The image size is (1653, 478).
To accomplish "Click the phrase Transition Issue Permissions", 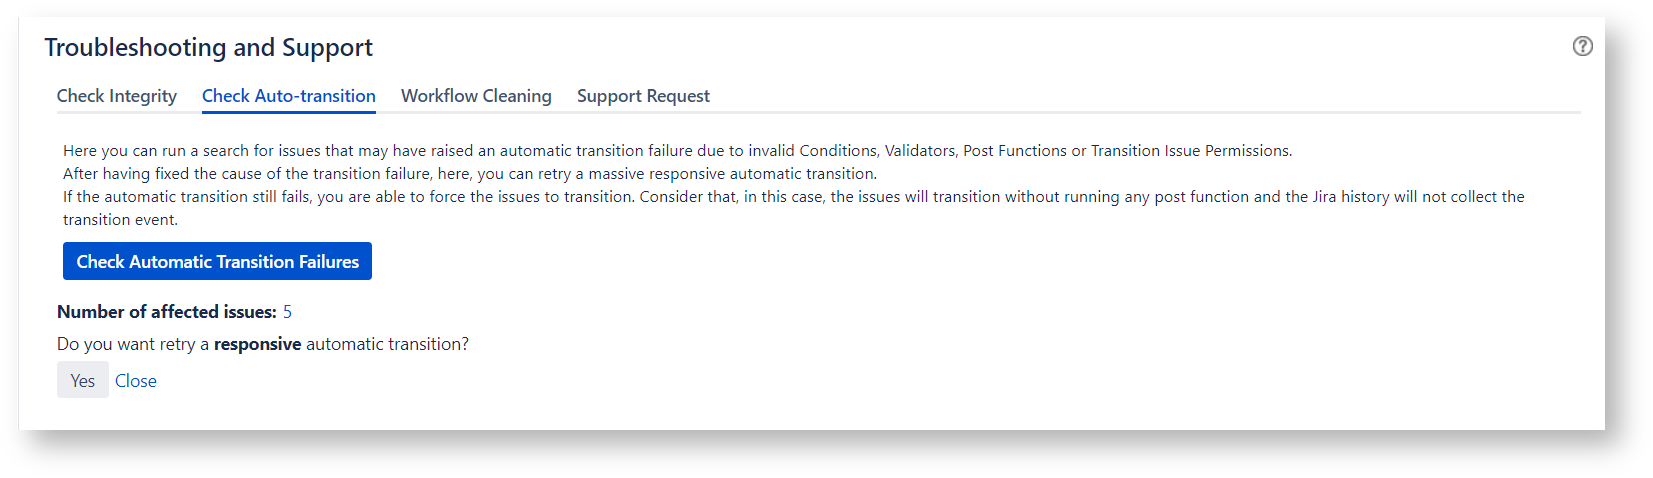I will [x=1190, y=151].
